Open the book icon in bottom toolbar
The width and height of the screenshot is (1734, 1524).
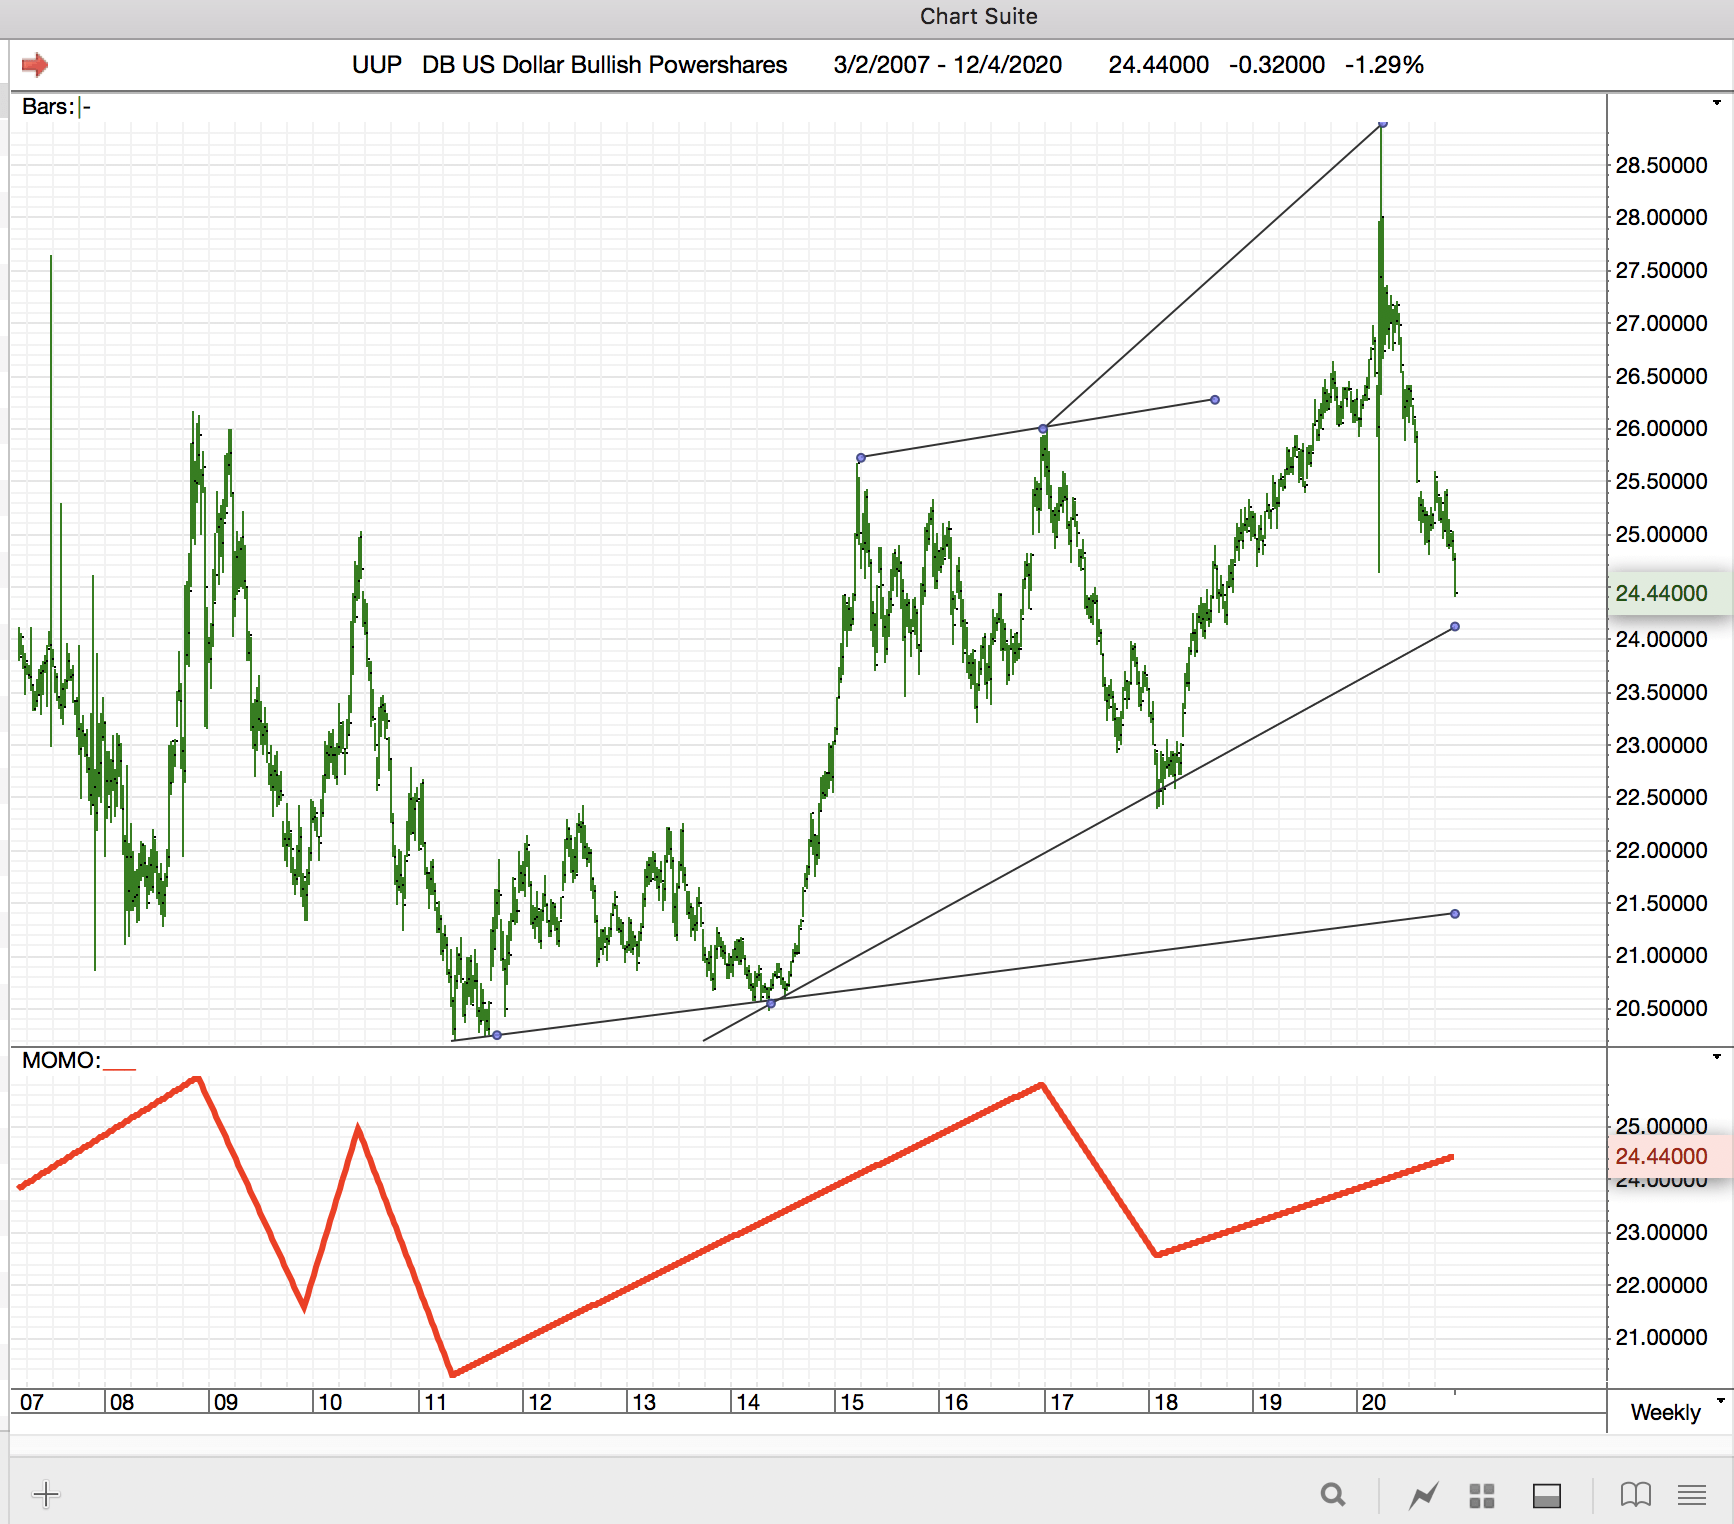[x=1636, y=1495]
